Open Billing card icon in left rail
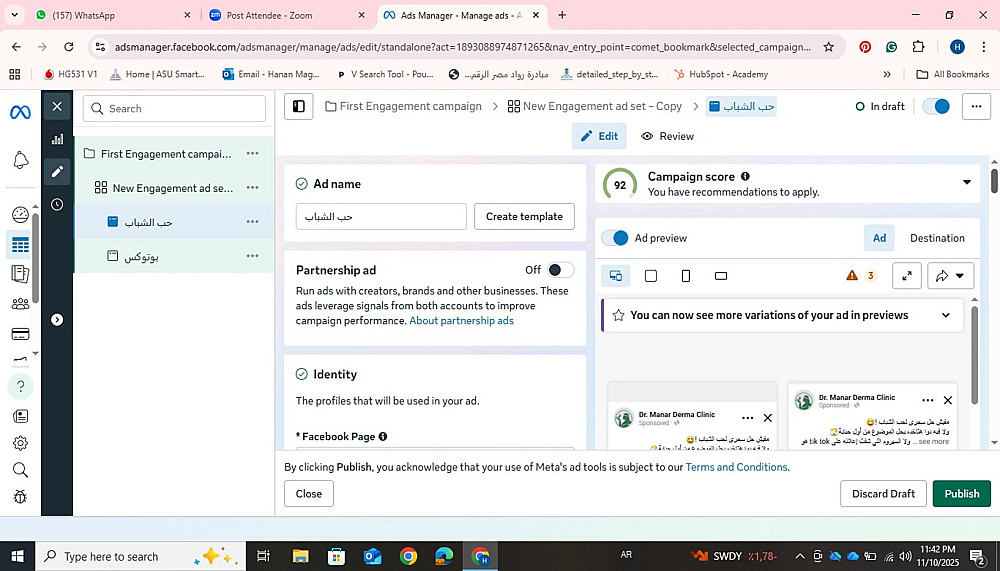The height and width of the screenshot is (571, 1000). (x=20, y=334)
